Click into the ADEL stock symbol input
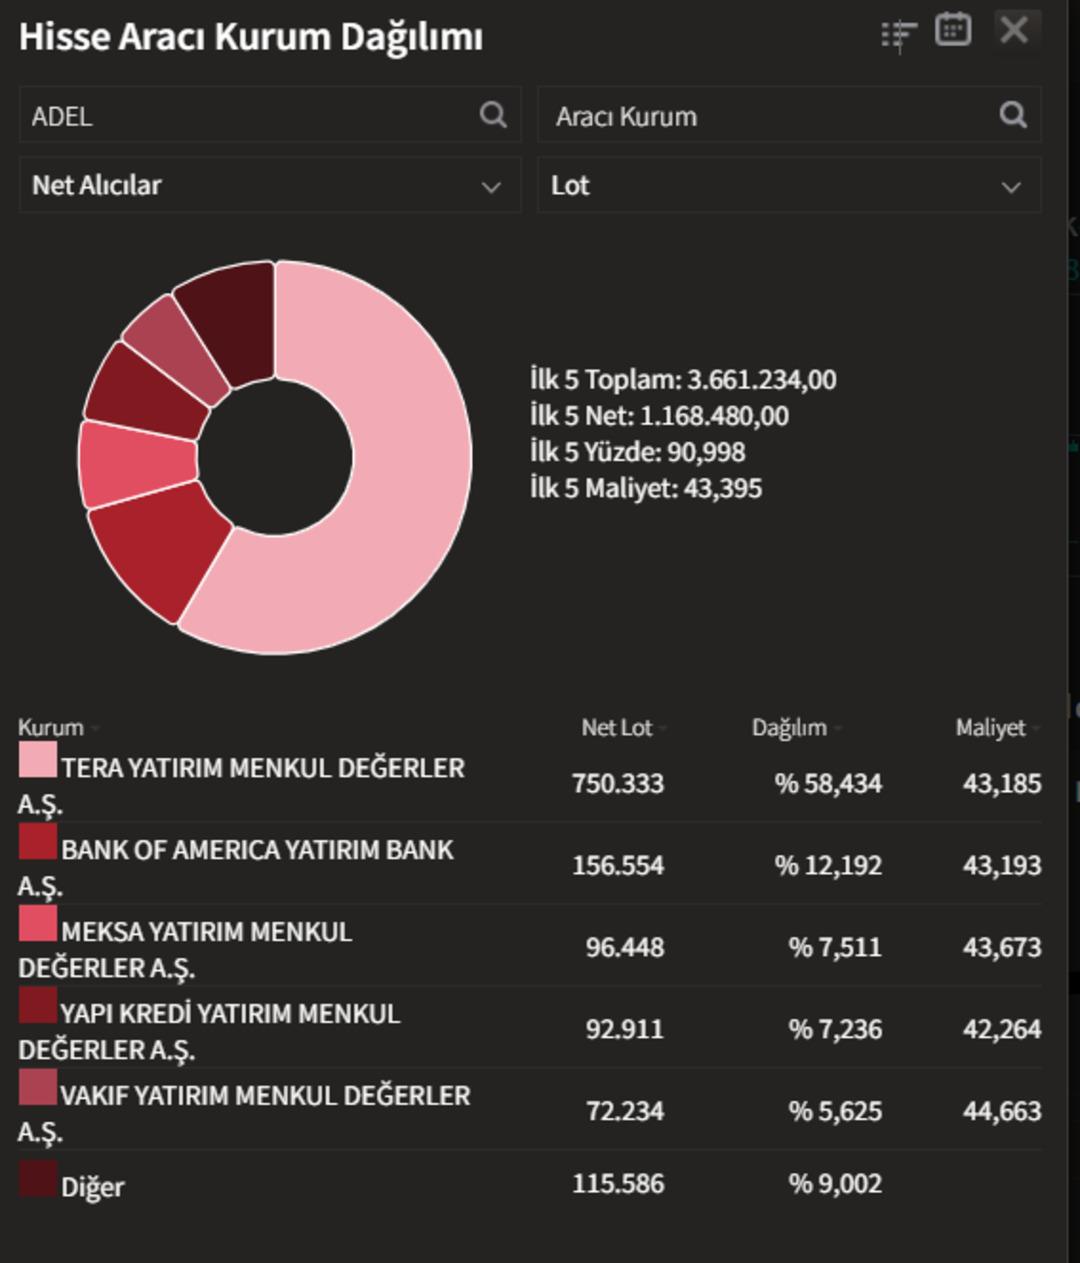This screenshot has height=1263, width=1080. pyautogui.click(x=250, y=115)
